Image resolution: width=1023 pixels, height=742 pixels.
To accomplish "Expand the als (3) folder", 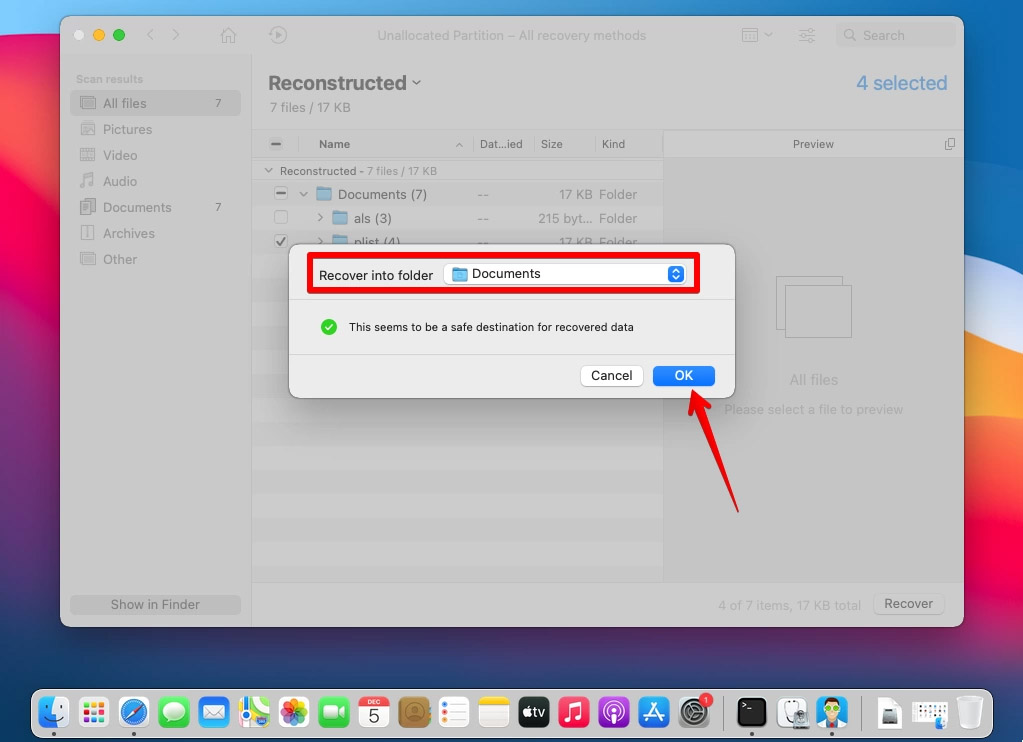I will [320, 217].
